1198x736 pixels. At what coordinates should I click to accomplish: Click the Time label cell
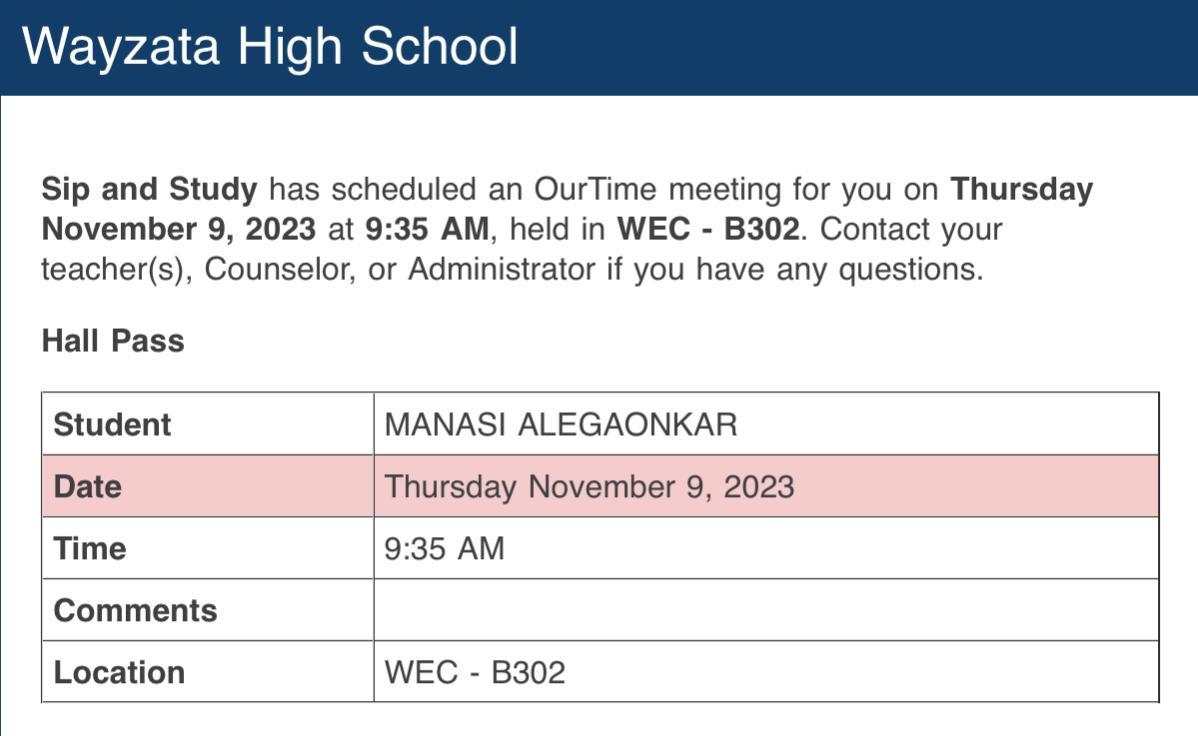tap(90, 548)
